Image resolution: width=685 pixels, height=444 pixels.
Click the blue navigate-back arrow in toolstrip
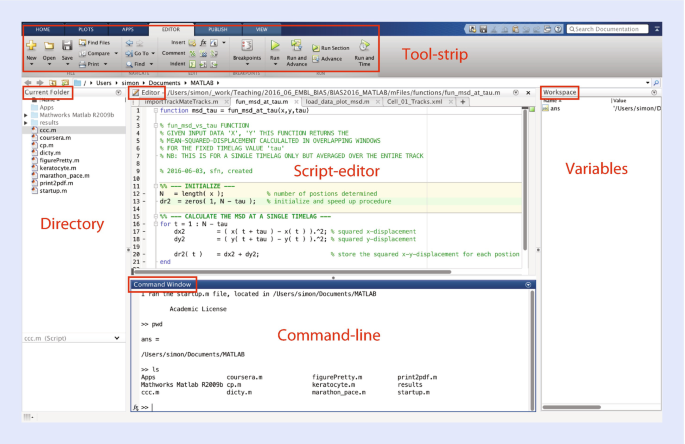(129, 43)
